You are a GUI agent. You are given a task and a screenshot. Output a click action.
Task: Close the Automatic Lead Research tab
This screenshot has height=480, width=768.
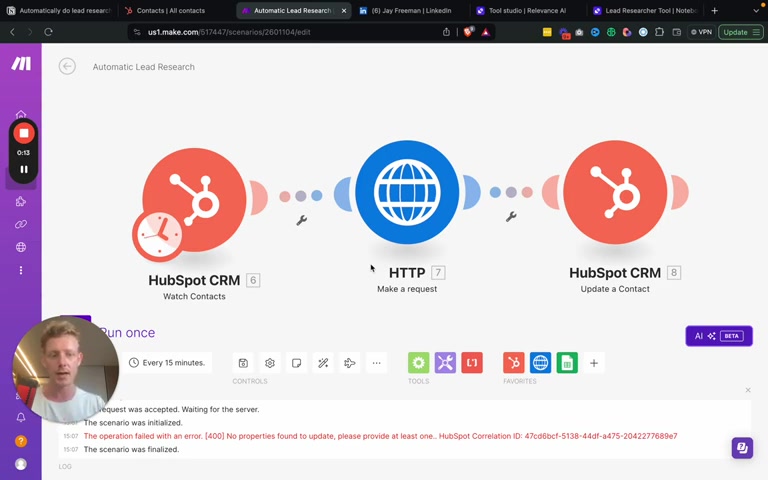(344, 10)
